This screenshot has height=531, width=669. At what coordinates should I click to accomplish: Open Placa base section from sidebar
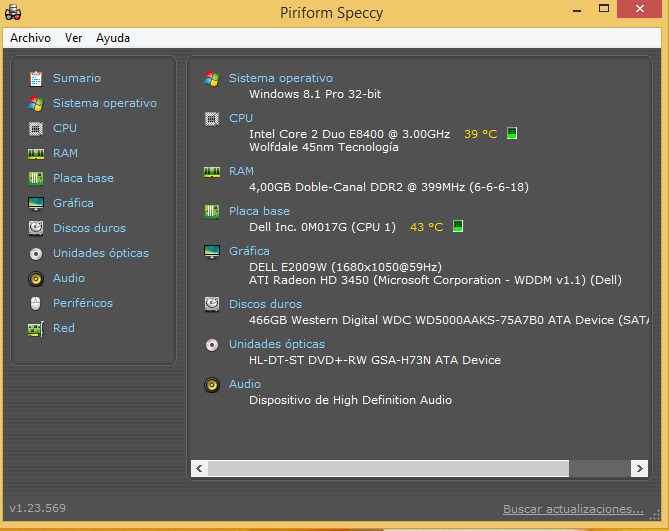[83, 178]
